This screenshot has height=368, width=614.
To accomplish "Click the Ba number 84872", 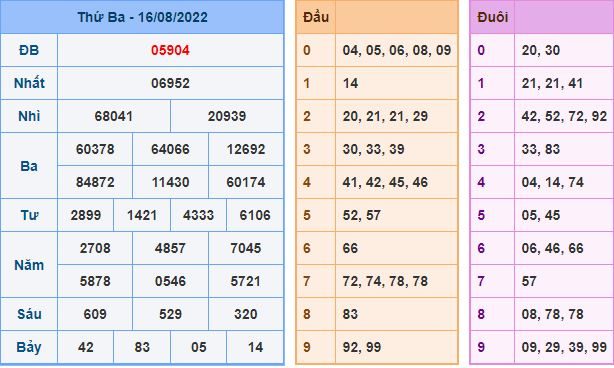I will click(x=95, y=182).
